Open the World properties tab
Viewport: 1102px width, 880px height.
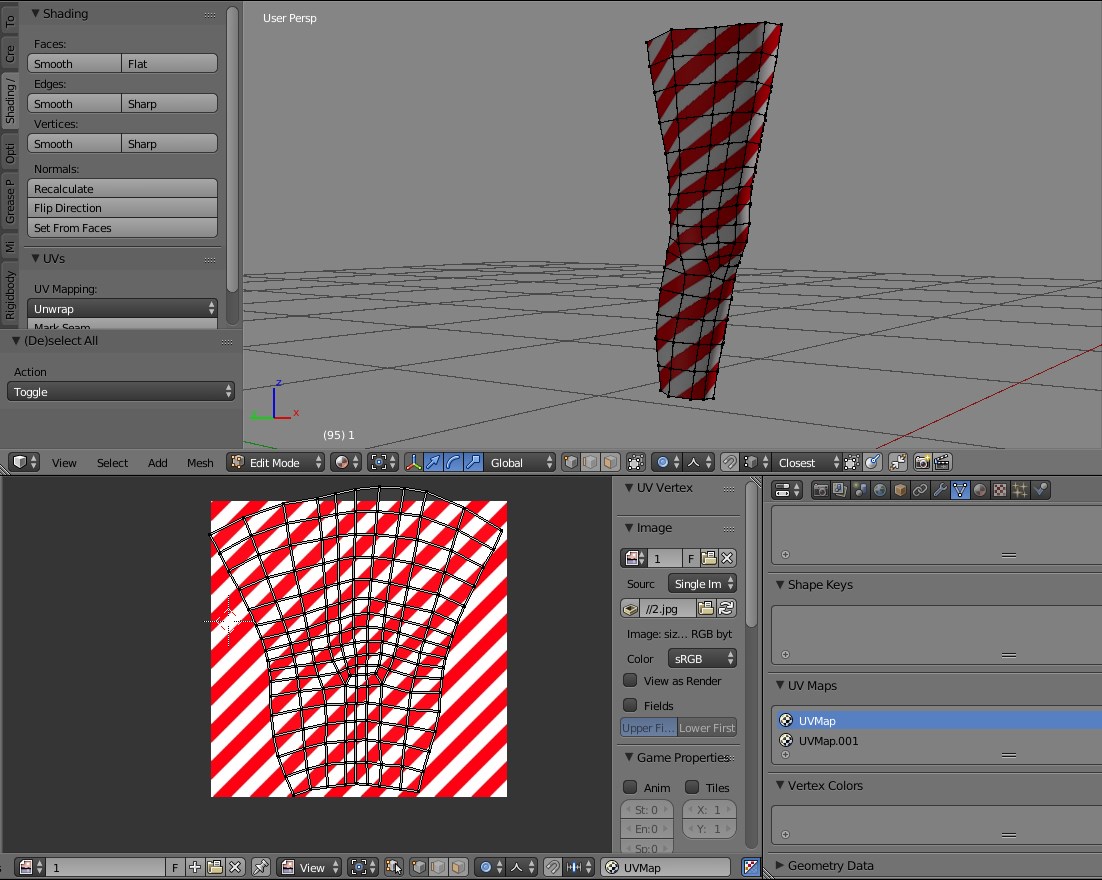880,490
